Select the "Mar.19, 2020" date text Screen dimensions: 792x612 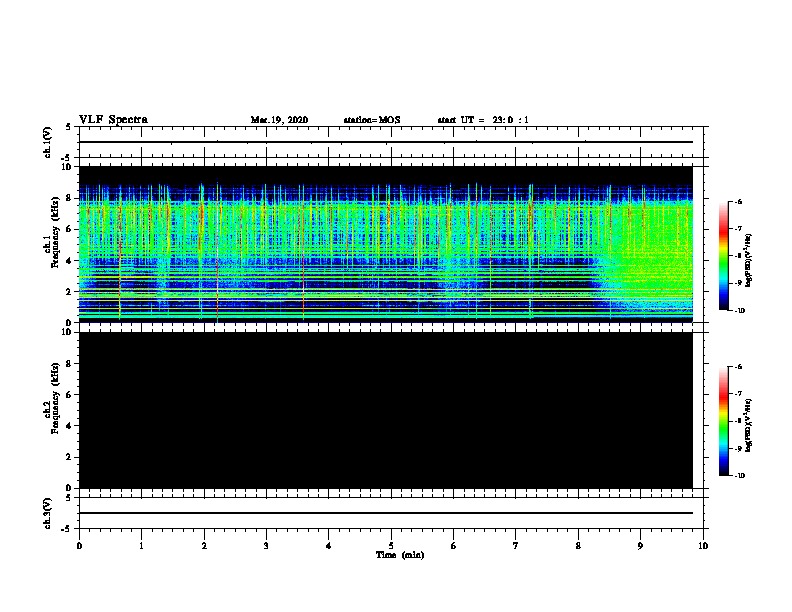(x=279, y=120)
